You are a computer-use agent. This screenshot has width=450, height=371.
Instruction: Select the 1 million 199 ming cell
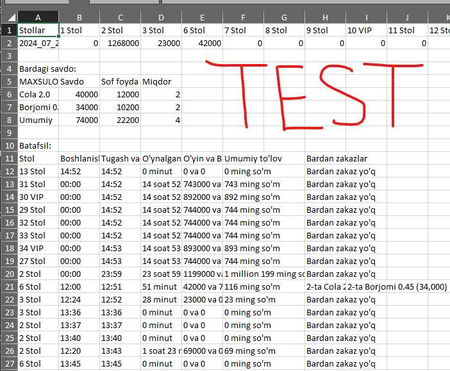264,274
